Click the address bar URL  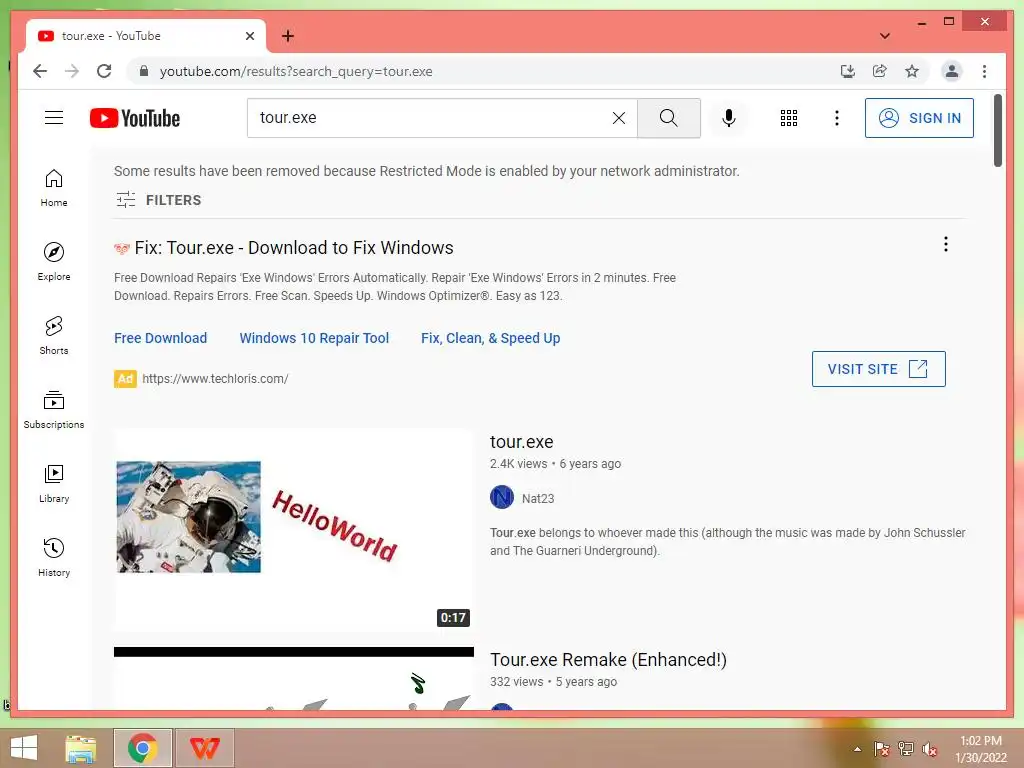tap(296, 71)
